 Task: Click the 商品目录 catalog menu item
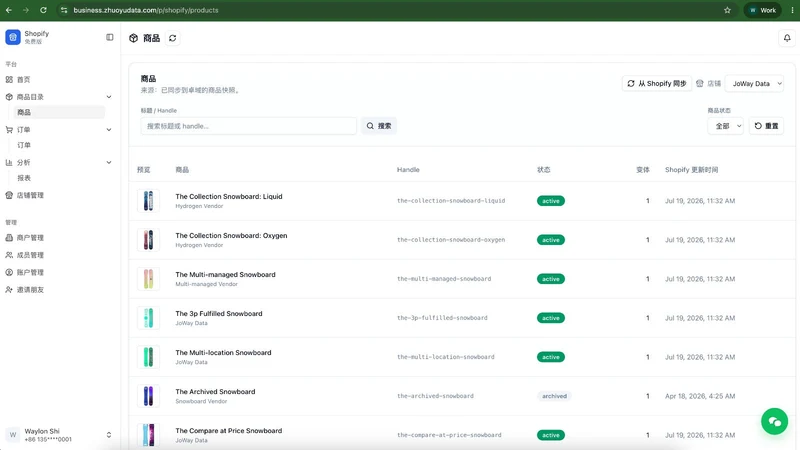click(x=30, y=97)
